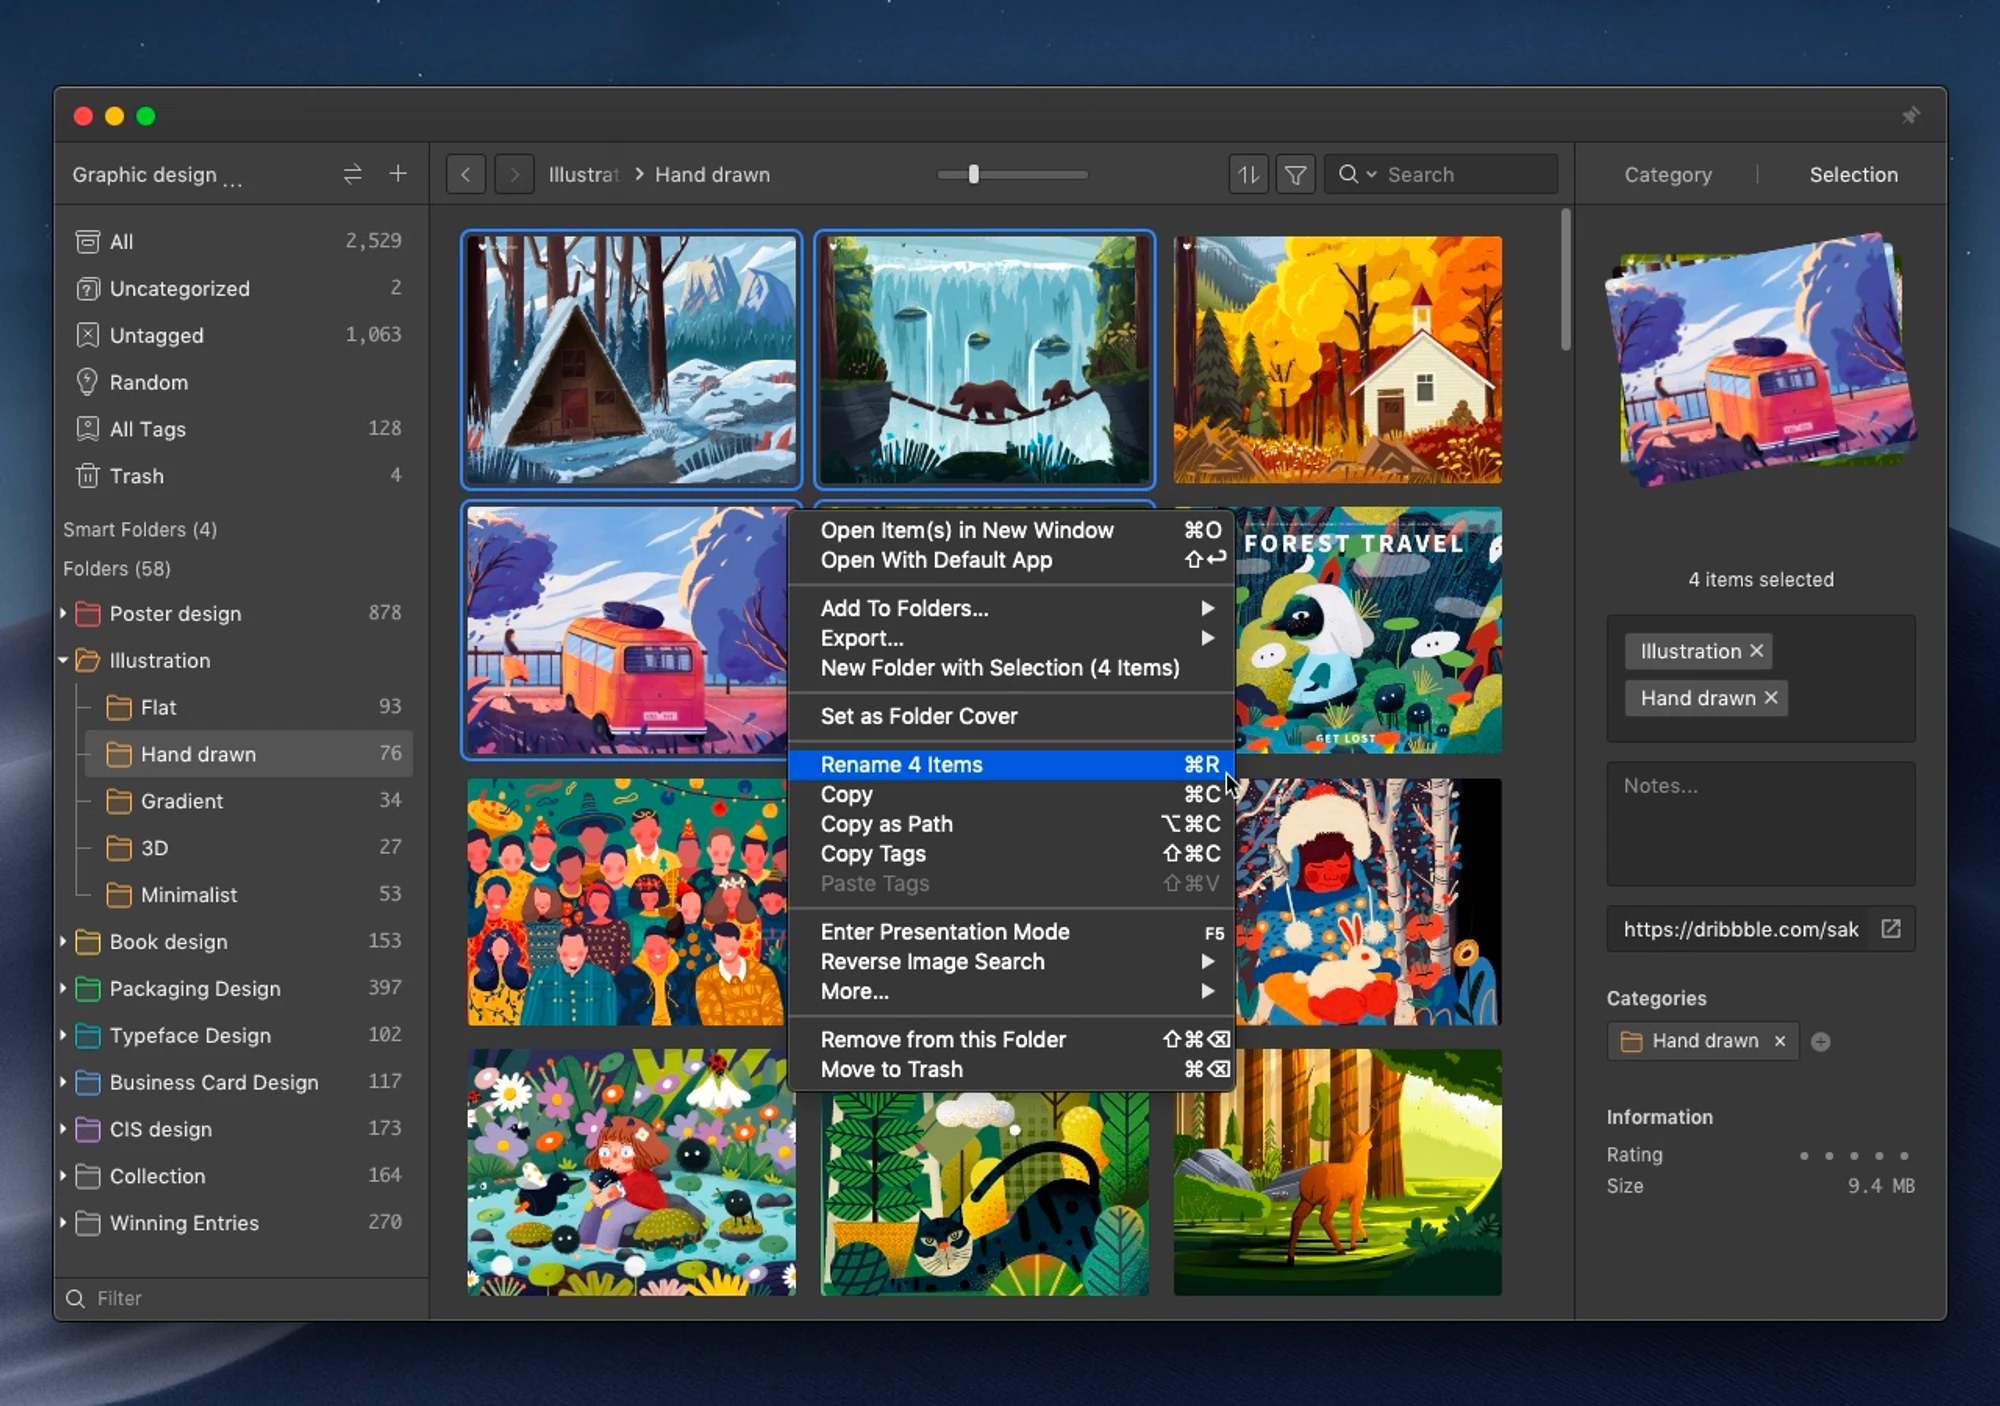Toggle the filter funnel in the toolbar

click(x=1295, y=174)
